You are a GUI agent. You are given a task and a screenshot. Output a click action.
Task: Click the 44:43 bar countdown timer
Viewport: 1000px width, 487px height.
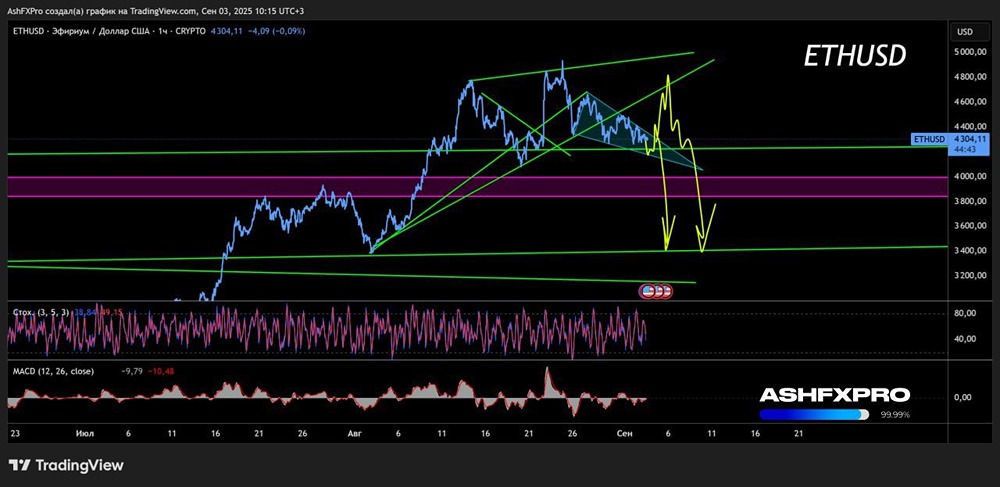pos(964,149)
